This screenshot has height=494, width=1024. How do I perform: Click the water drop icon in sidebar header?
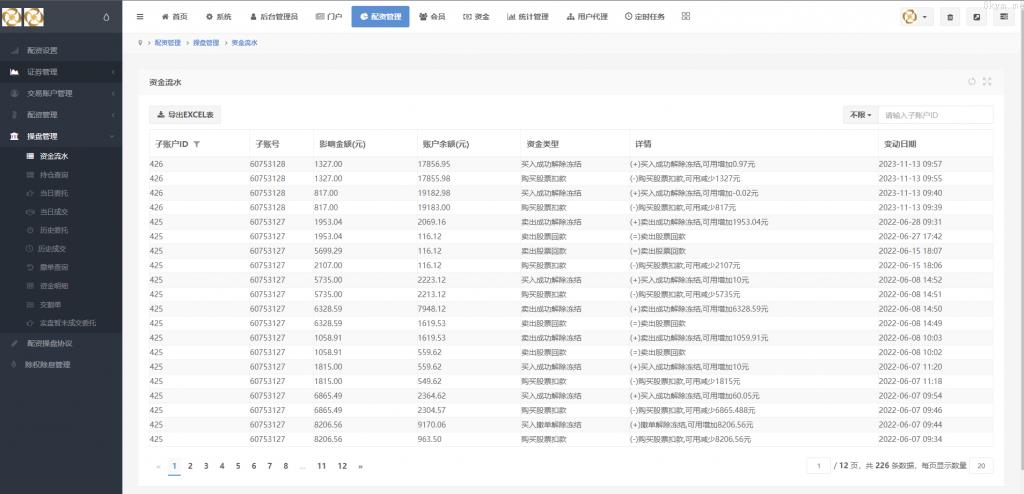pos(106,17)
